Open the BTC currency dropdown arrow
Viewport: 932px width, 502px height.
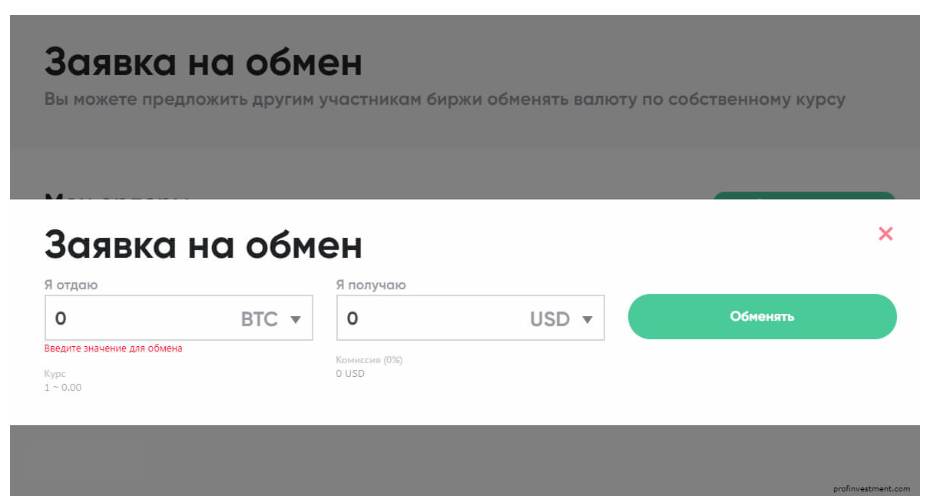point(295,320)
